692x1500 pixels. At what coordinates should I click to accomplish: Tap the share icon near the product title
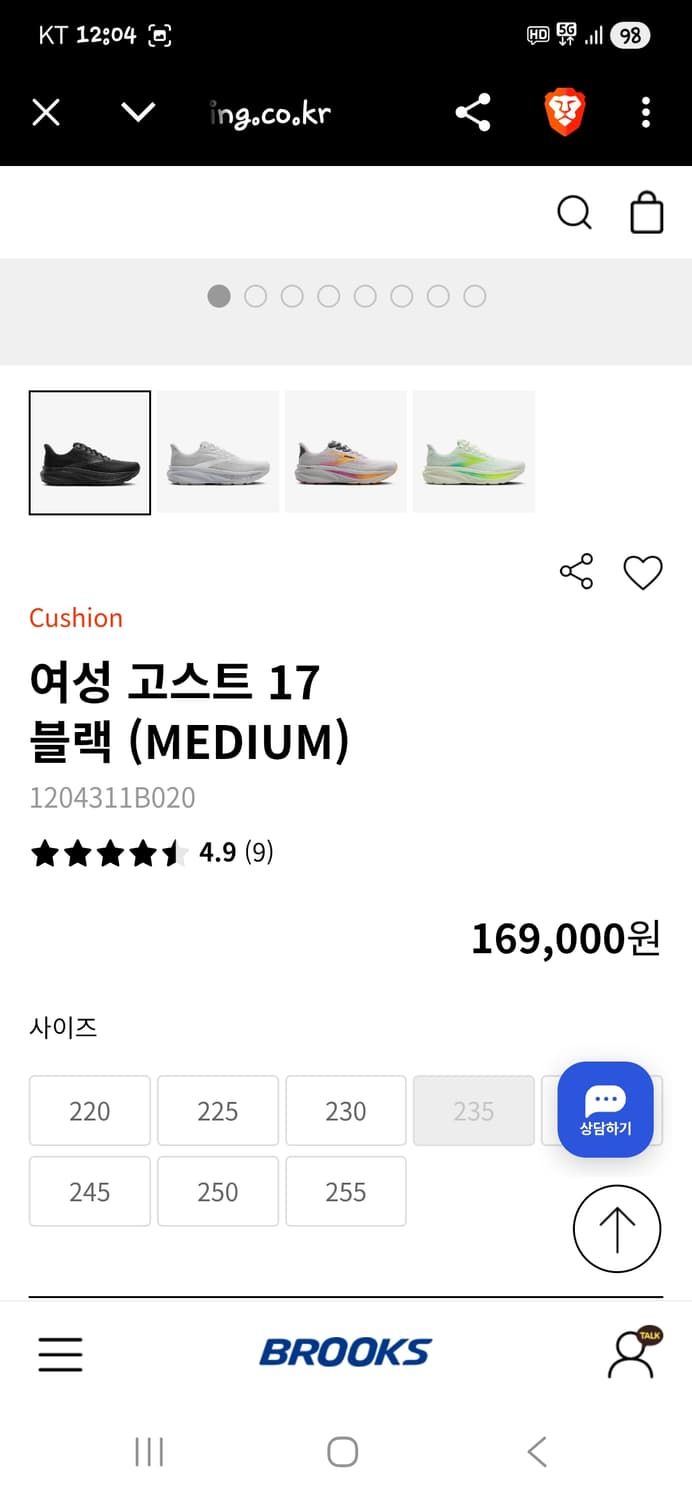click(x=576, y=571)
